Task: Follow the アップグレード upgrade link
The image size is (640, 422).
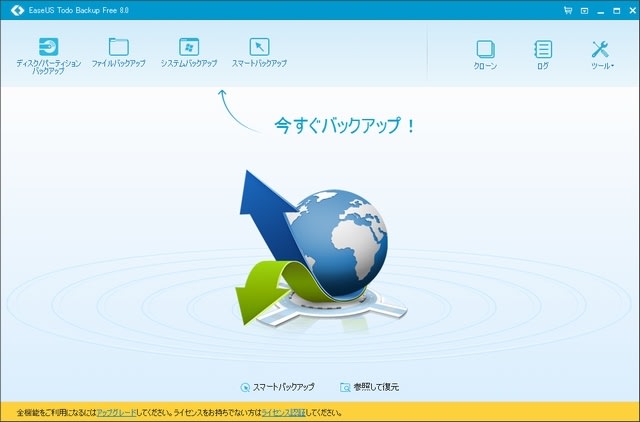Action: point(116,412)
